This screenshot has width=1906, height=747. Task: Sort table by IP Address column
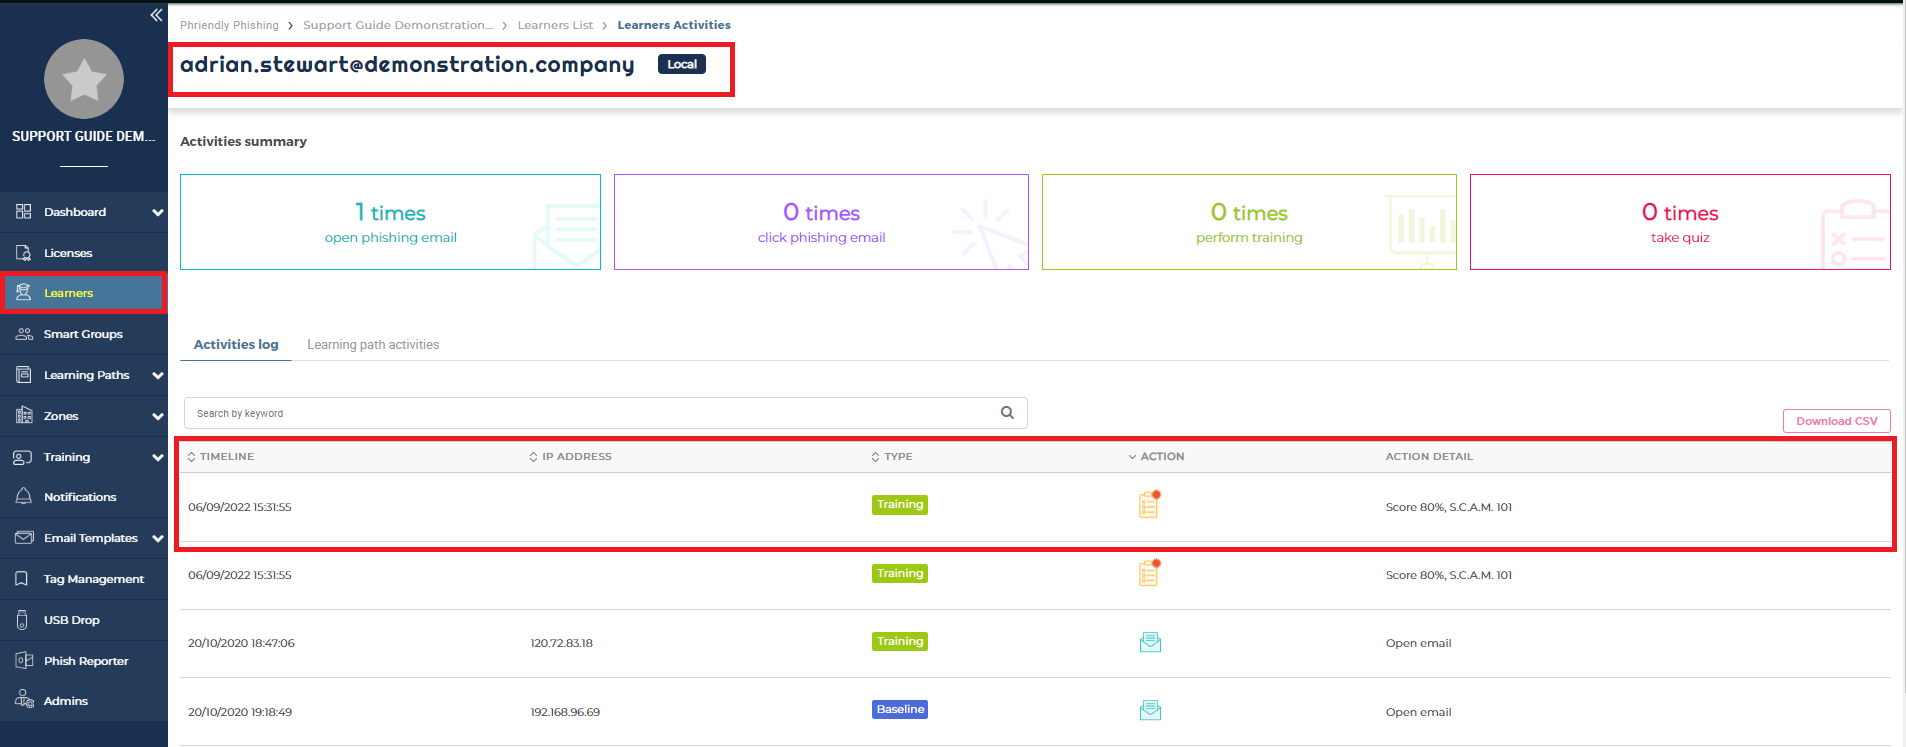coord(570,457)
